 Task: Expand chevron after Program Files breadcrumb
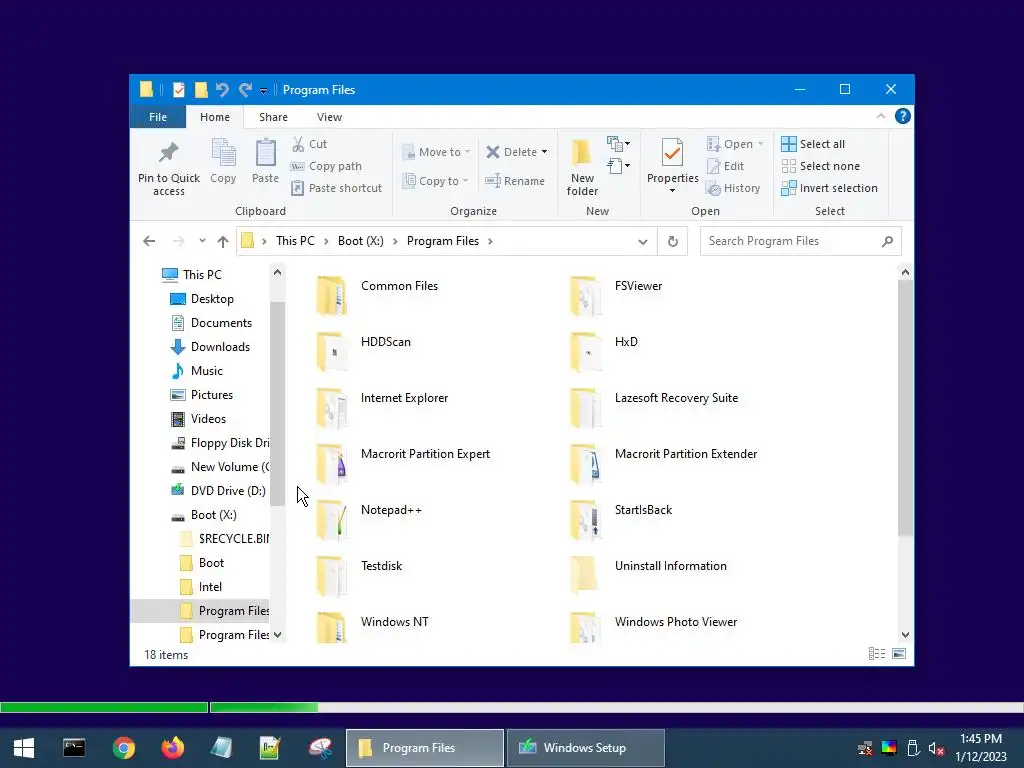[x=490, y=242]
